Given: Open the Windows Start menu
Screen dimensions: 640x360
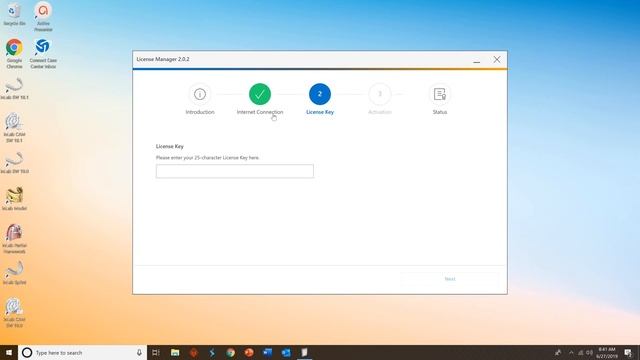Looking at the screenshot, I should tap(9, 353).
